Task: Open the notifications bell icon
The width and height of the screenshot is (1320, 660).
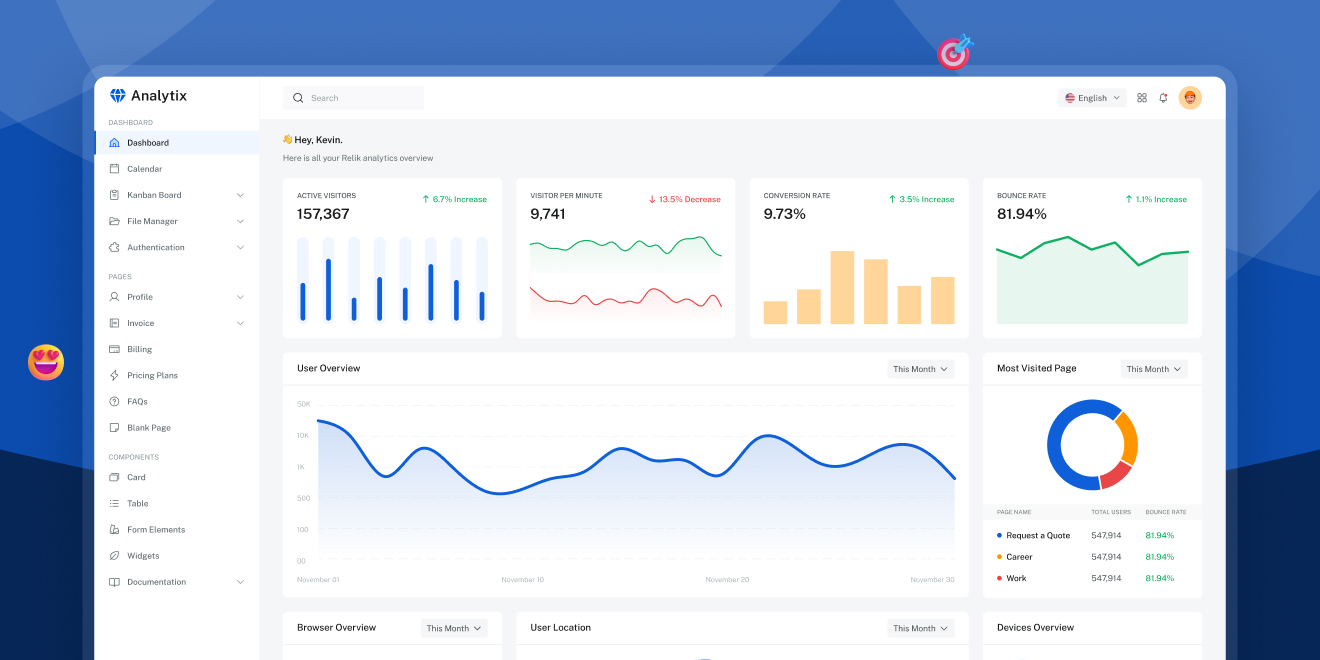Action: click(1163, 98)
